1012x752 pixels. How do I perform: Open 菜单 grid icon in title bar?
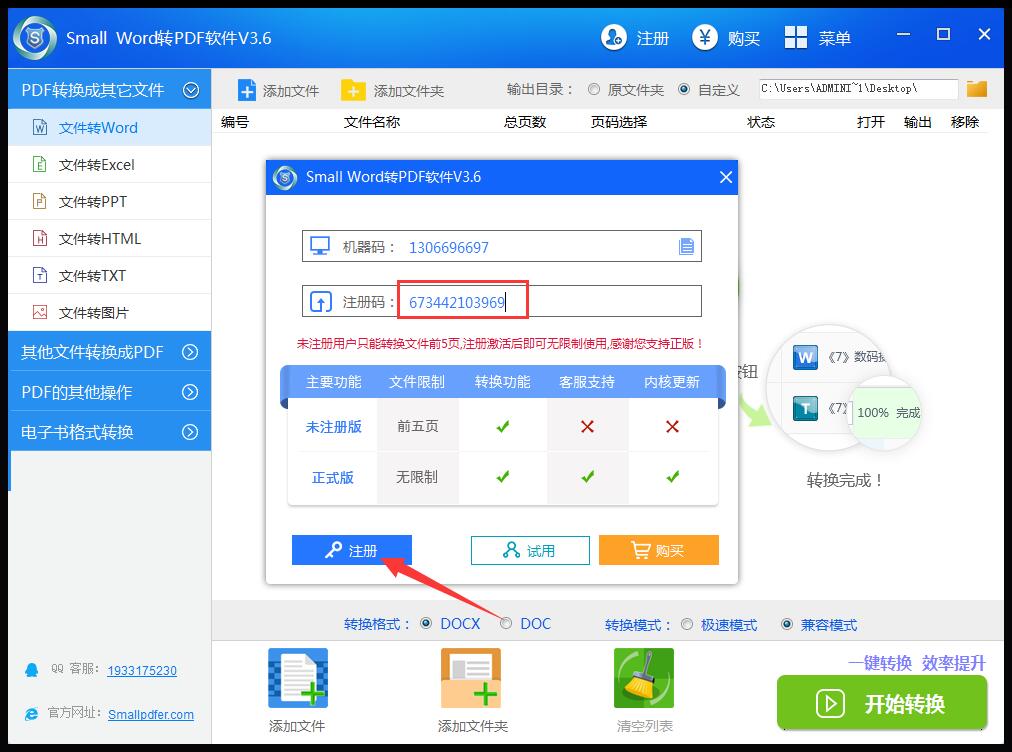pos(796,38)
